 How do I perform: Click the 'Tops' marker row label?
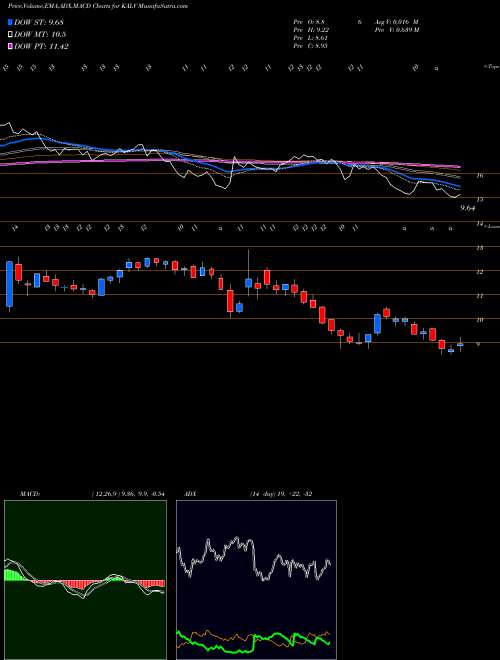point(492,67)
